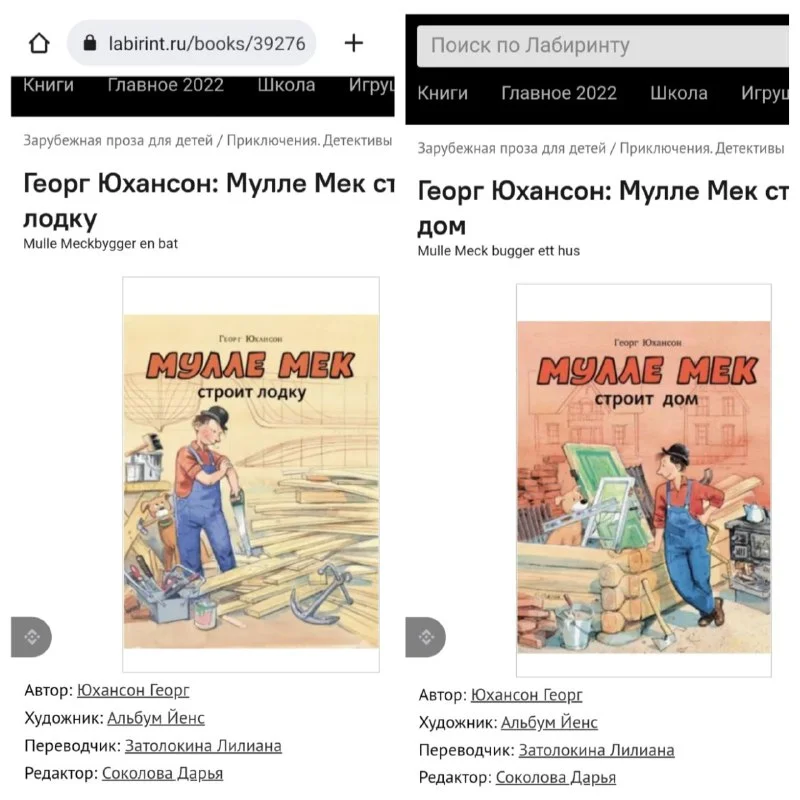This screenshot has height=800, width=800.
Task: Tap floating gray widget icon on right page
Action: (x=426, y=637)
